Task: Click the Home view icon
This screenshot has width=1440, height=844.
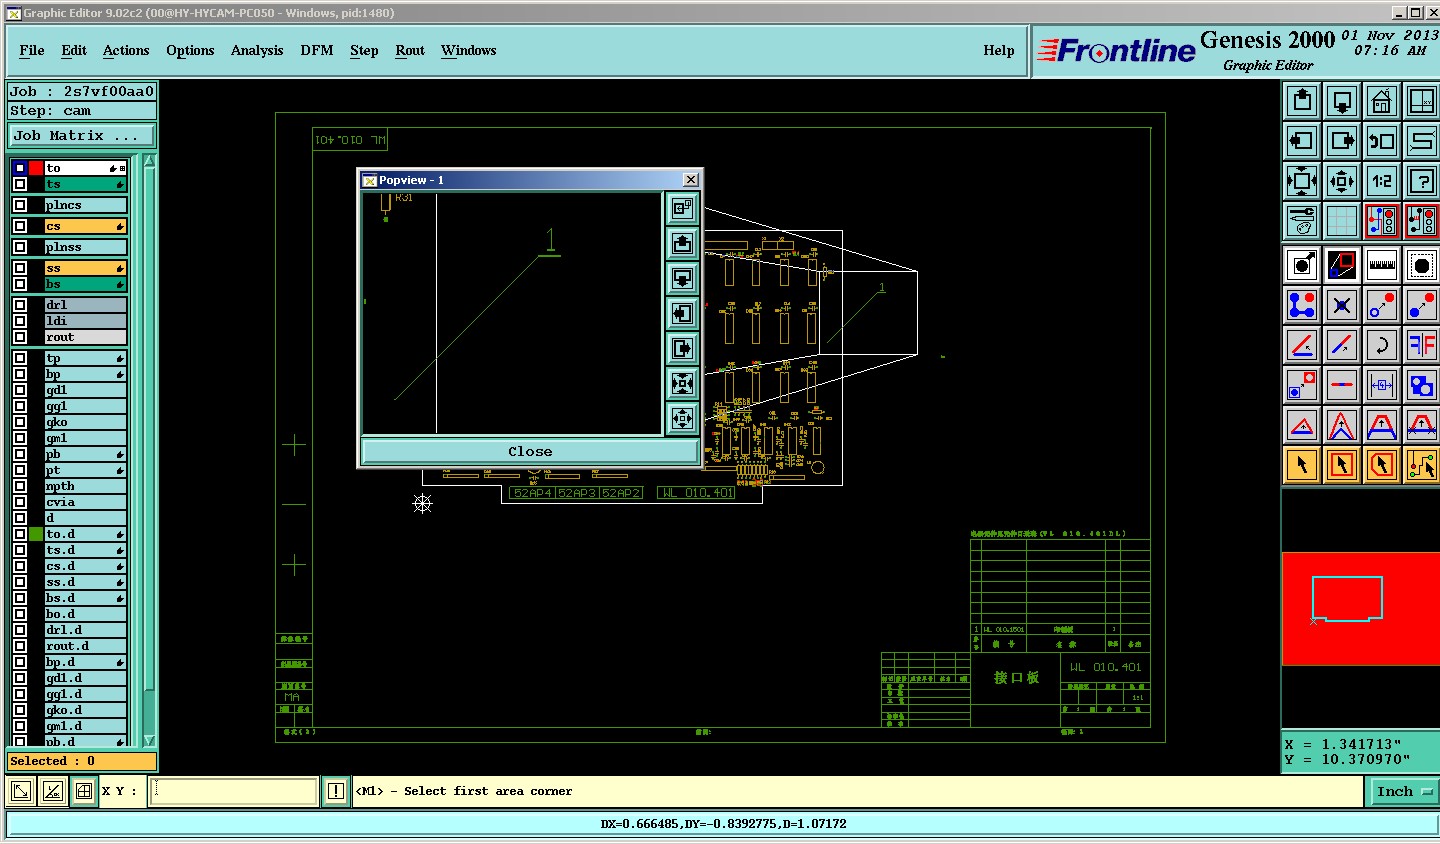Action: click(1381, 101)
